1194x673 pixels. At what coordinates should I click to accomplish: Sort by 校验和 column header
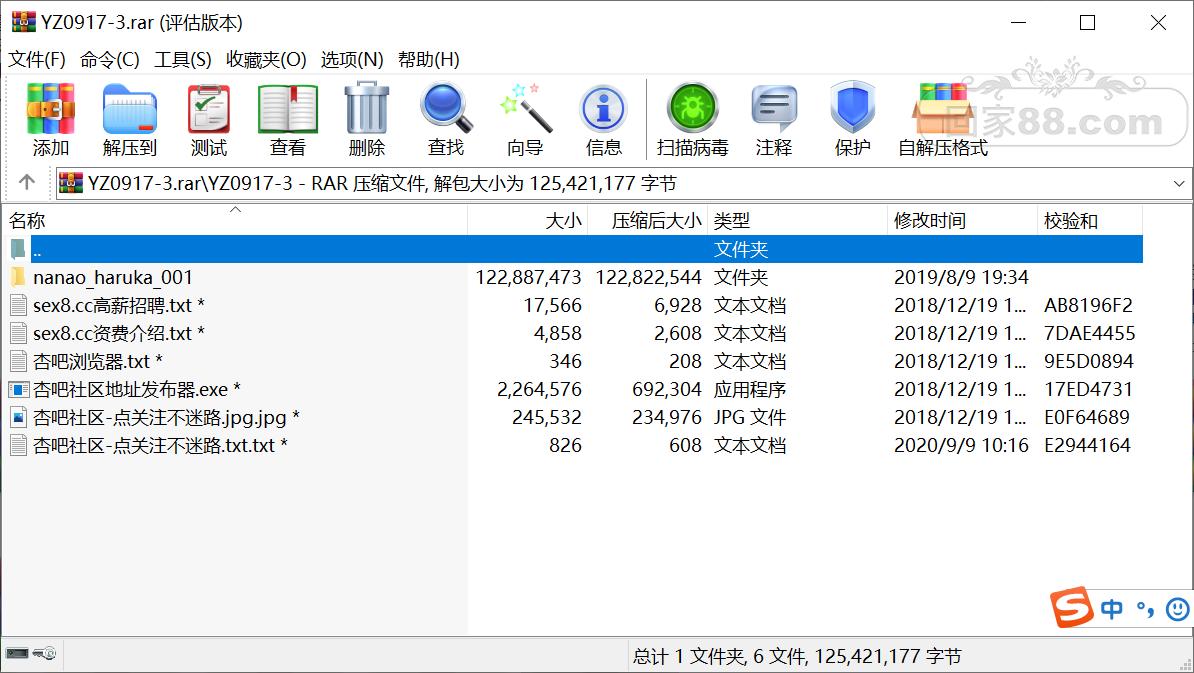(x=1090, y=221)
